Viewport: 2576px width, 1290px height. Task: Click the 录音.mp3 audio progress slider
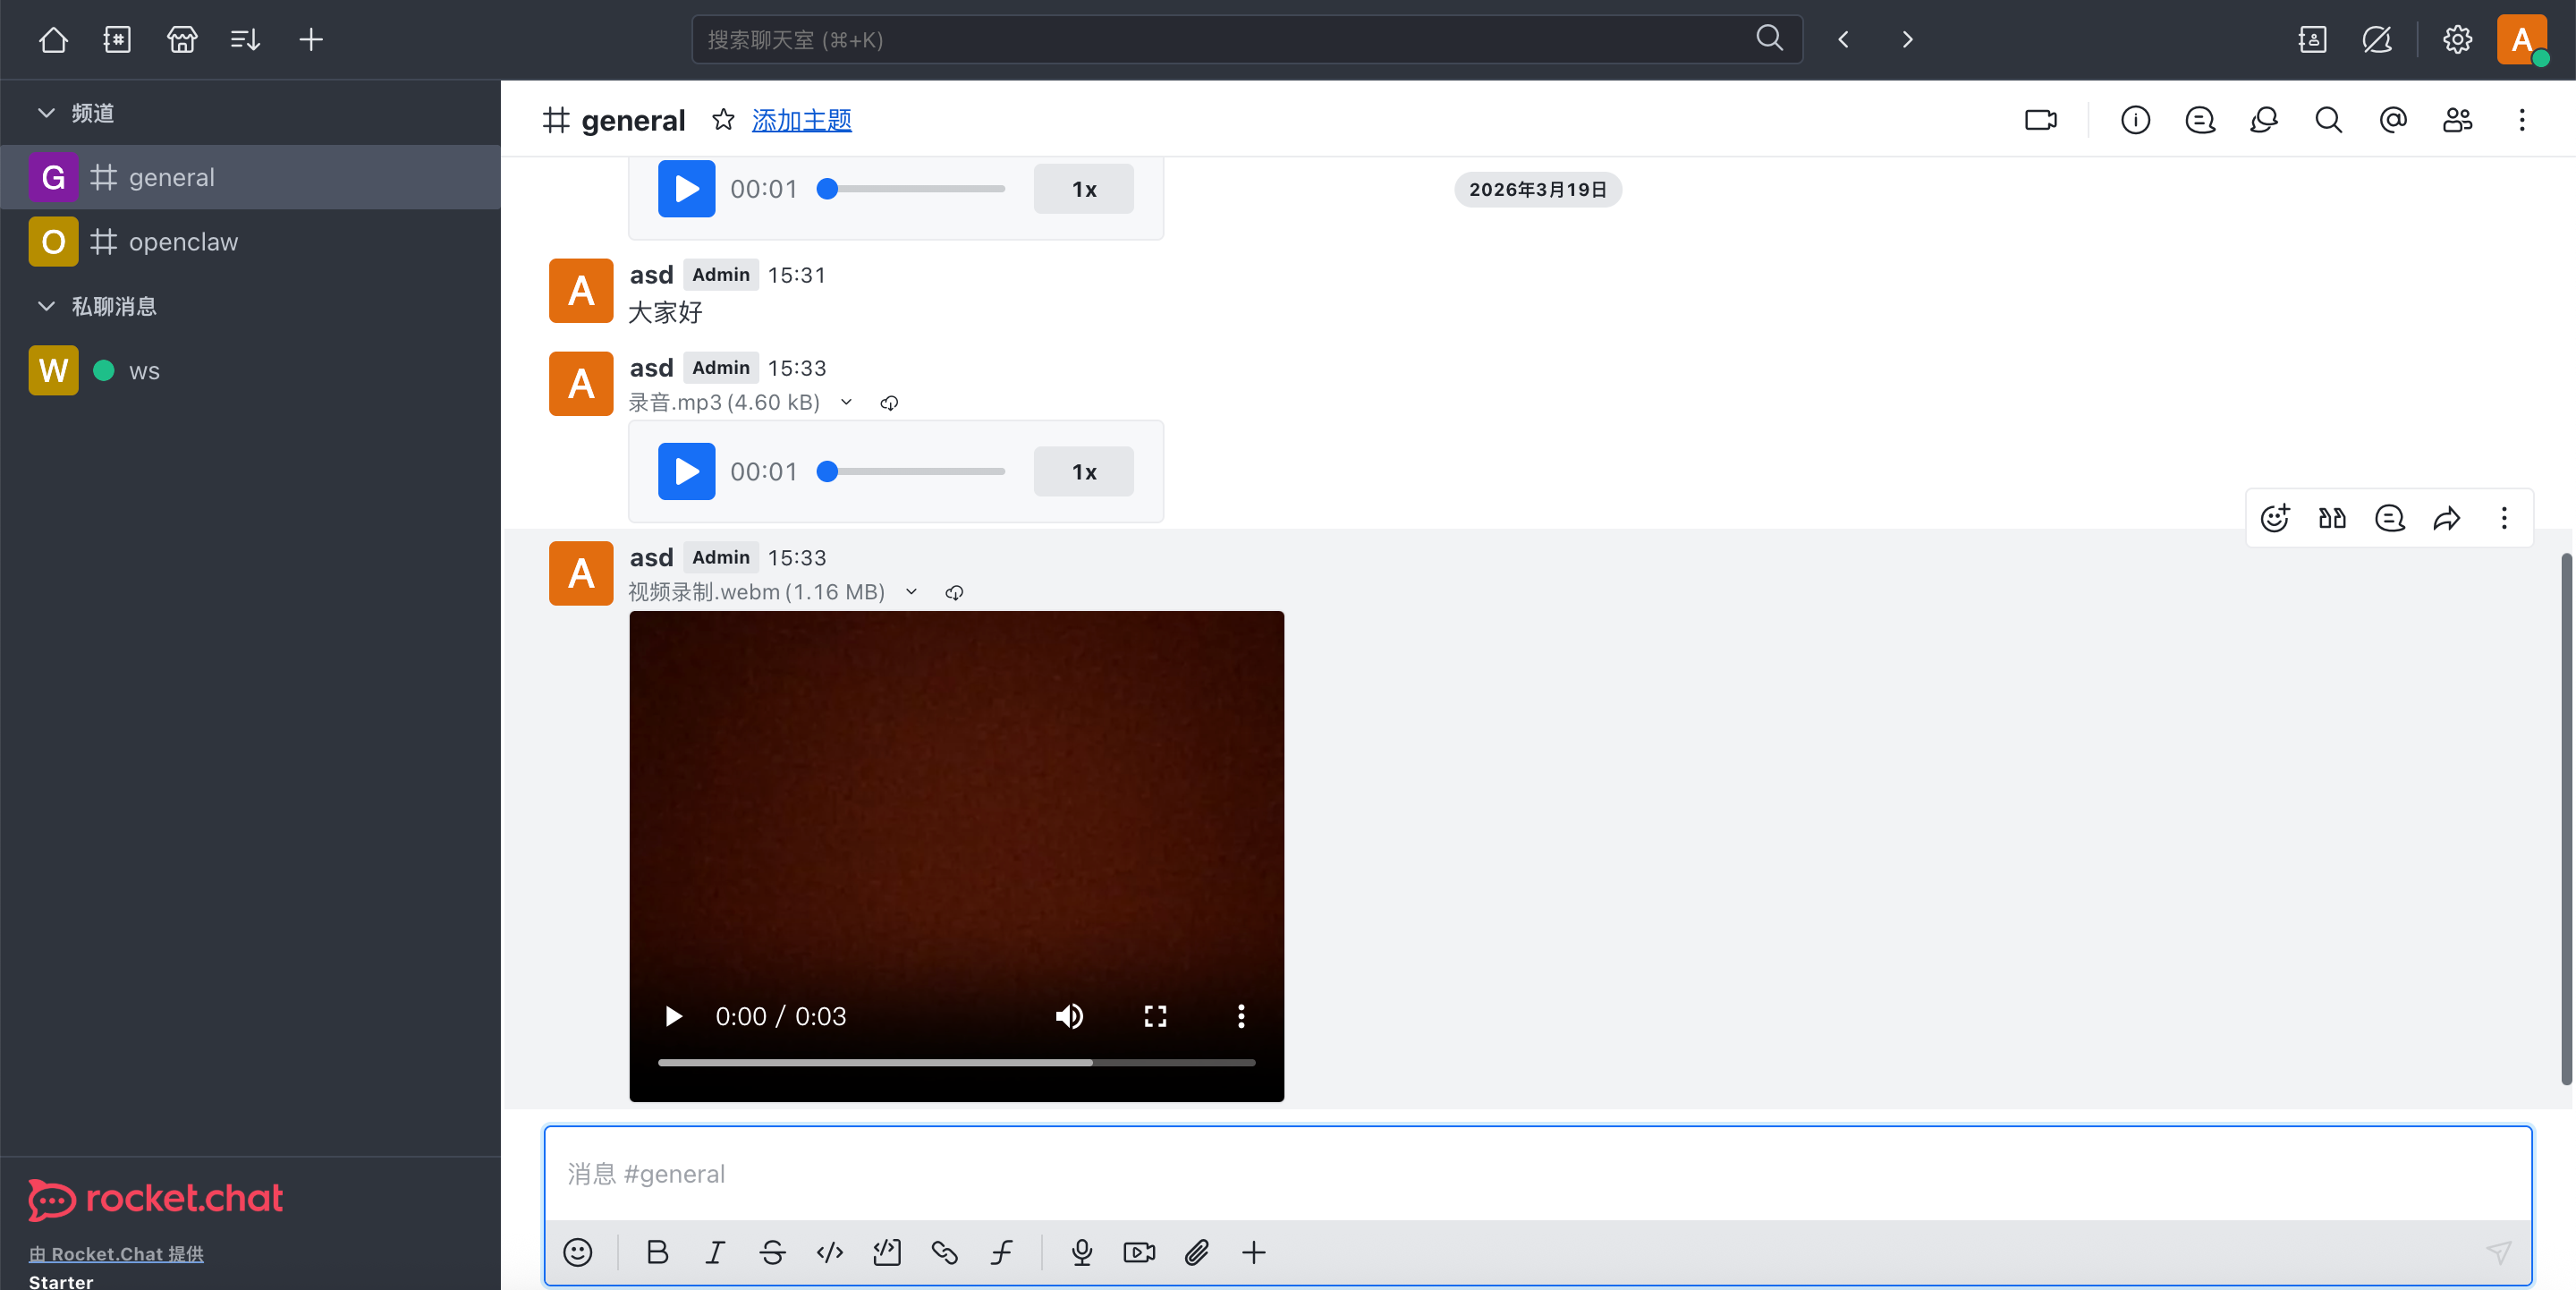click(x=915, y=472)
